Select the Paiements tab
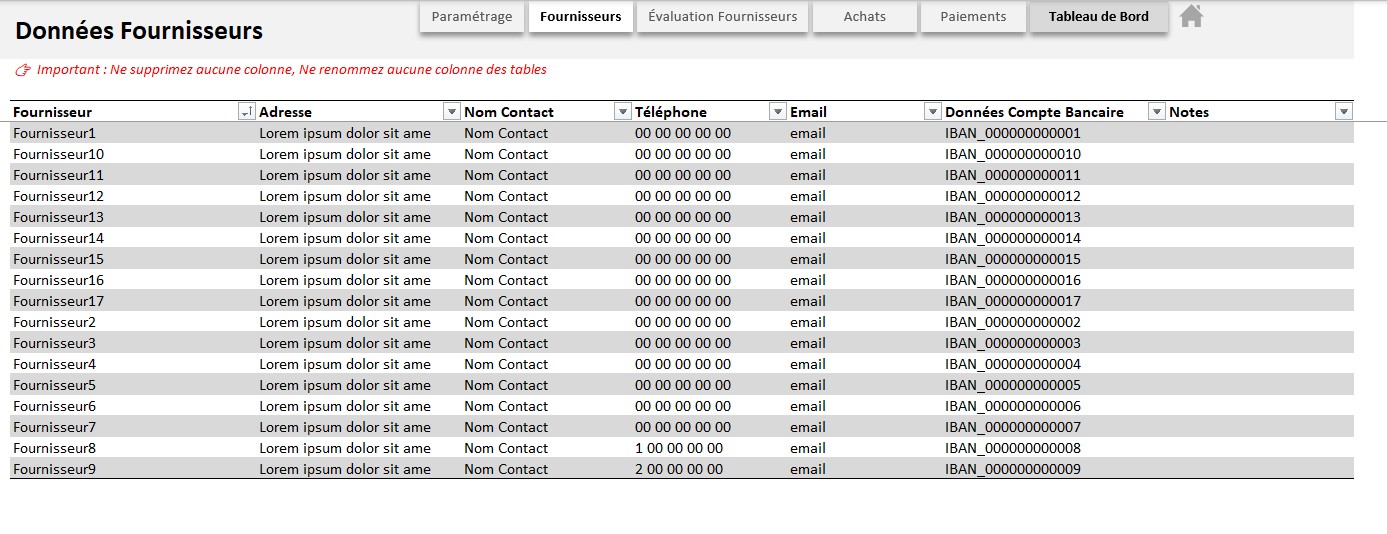The height and width of the screenshot is (534, 1387). pos(973,17)
